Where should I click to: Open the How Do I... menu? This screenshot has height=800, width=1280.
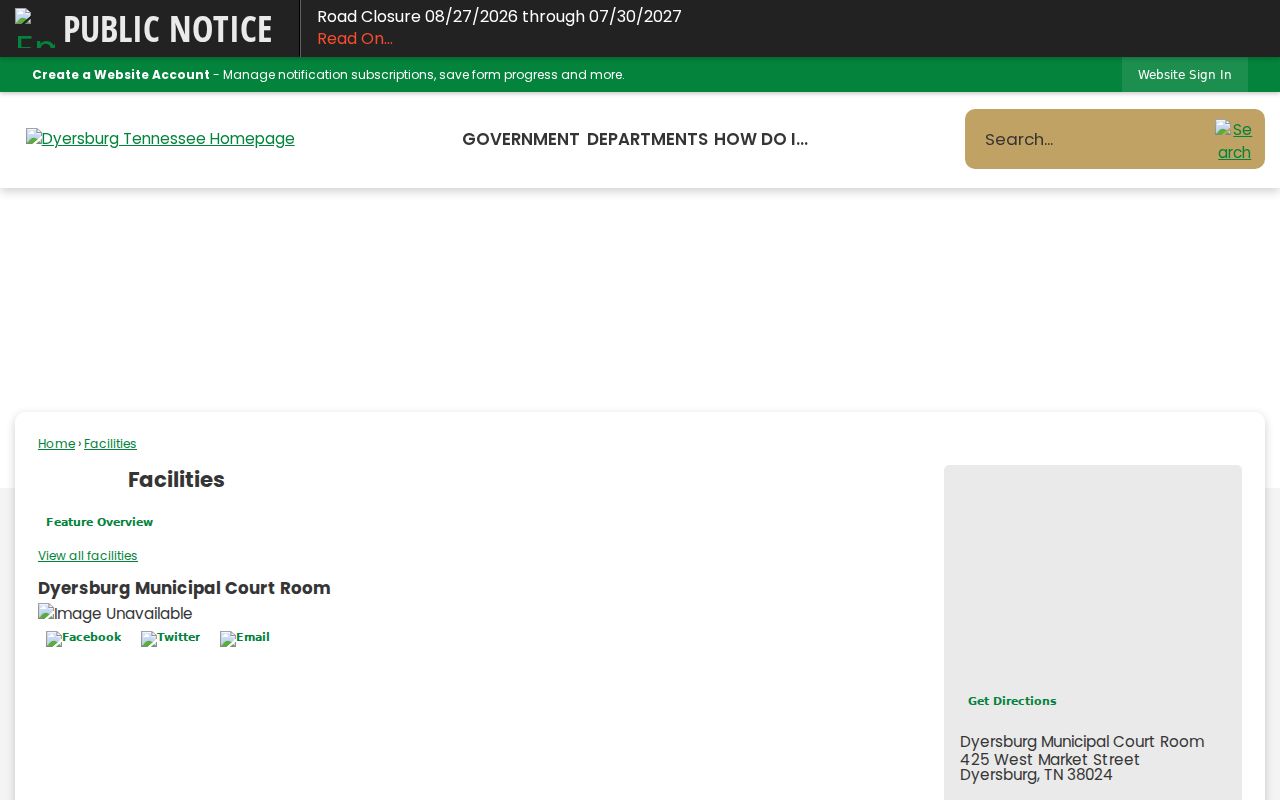761,139
